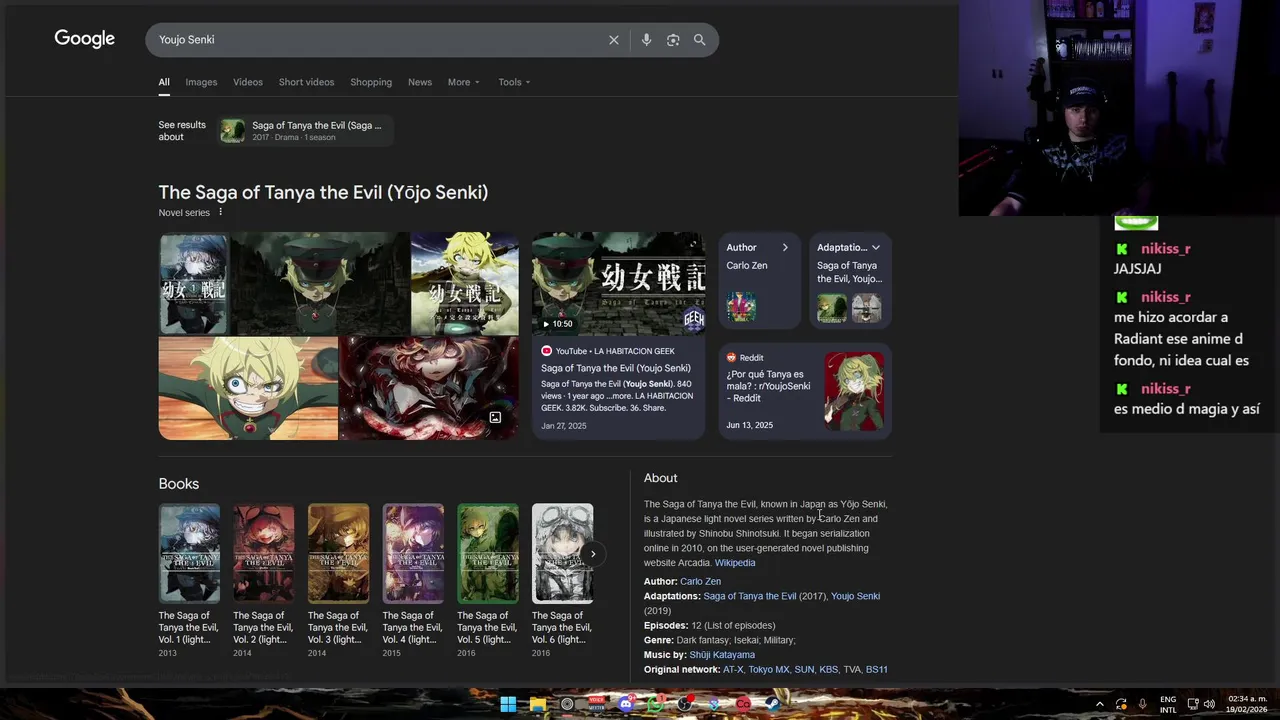Open the first light novel cover image
This screenshot has height=720, width=1280.
point(194,283)
